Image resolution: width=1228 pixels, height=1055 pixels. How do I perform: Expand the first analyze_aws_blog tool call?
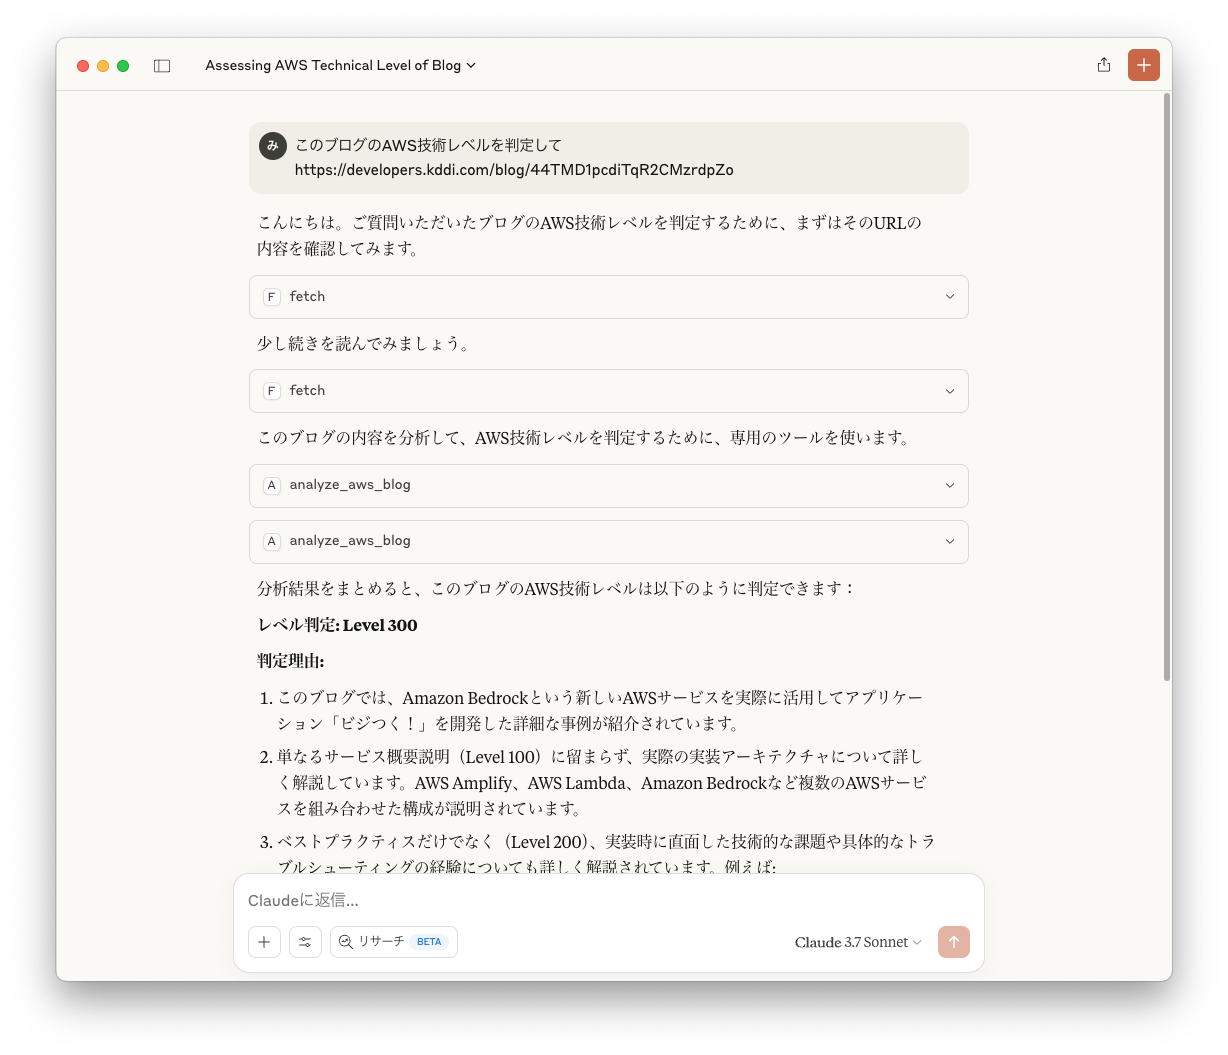[x=609, y=485]
